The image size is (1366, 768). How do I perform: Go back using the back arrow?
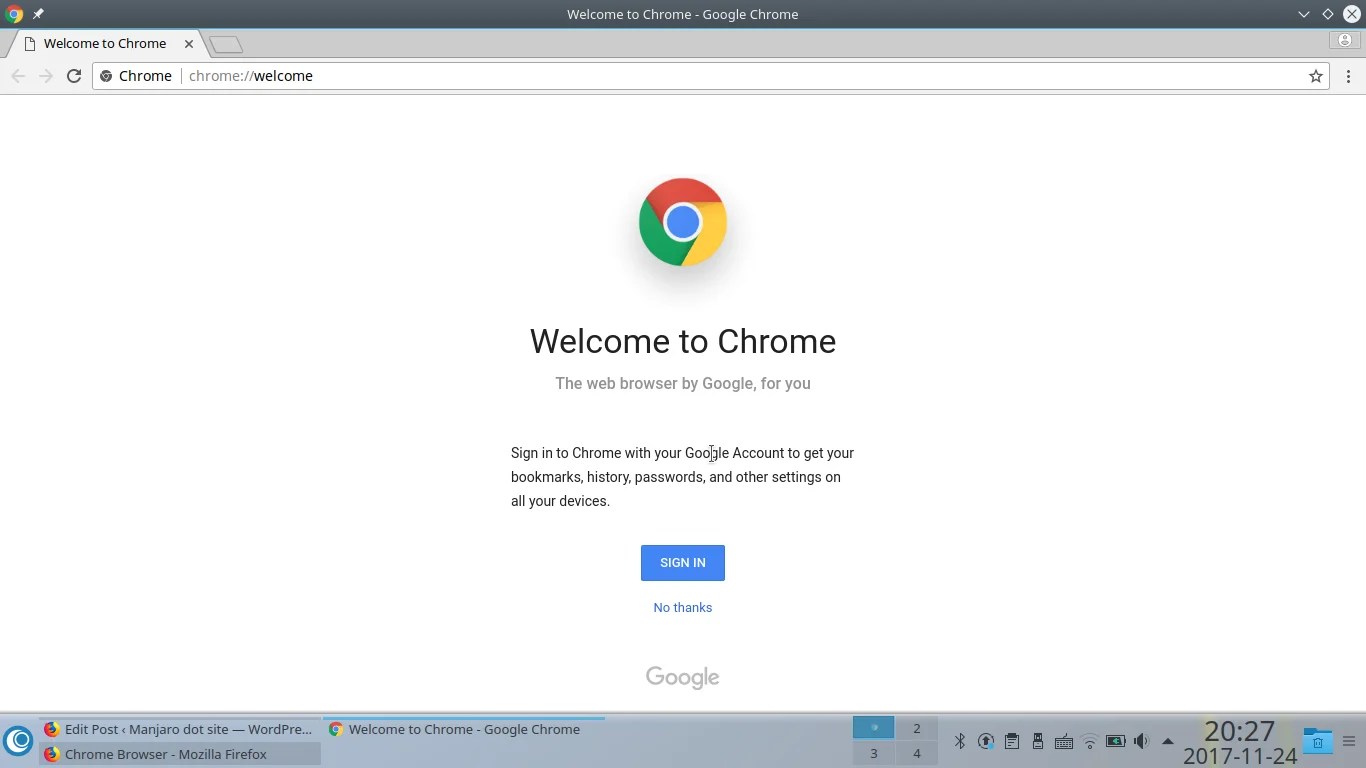pyautogui.click(x=18, y=76)
